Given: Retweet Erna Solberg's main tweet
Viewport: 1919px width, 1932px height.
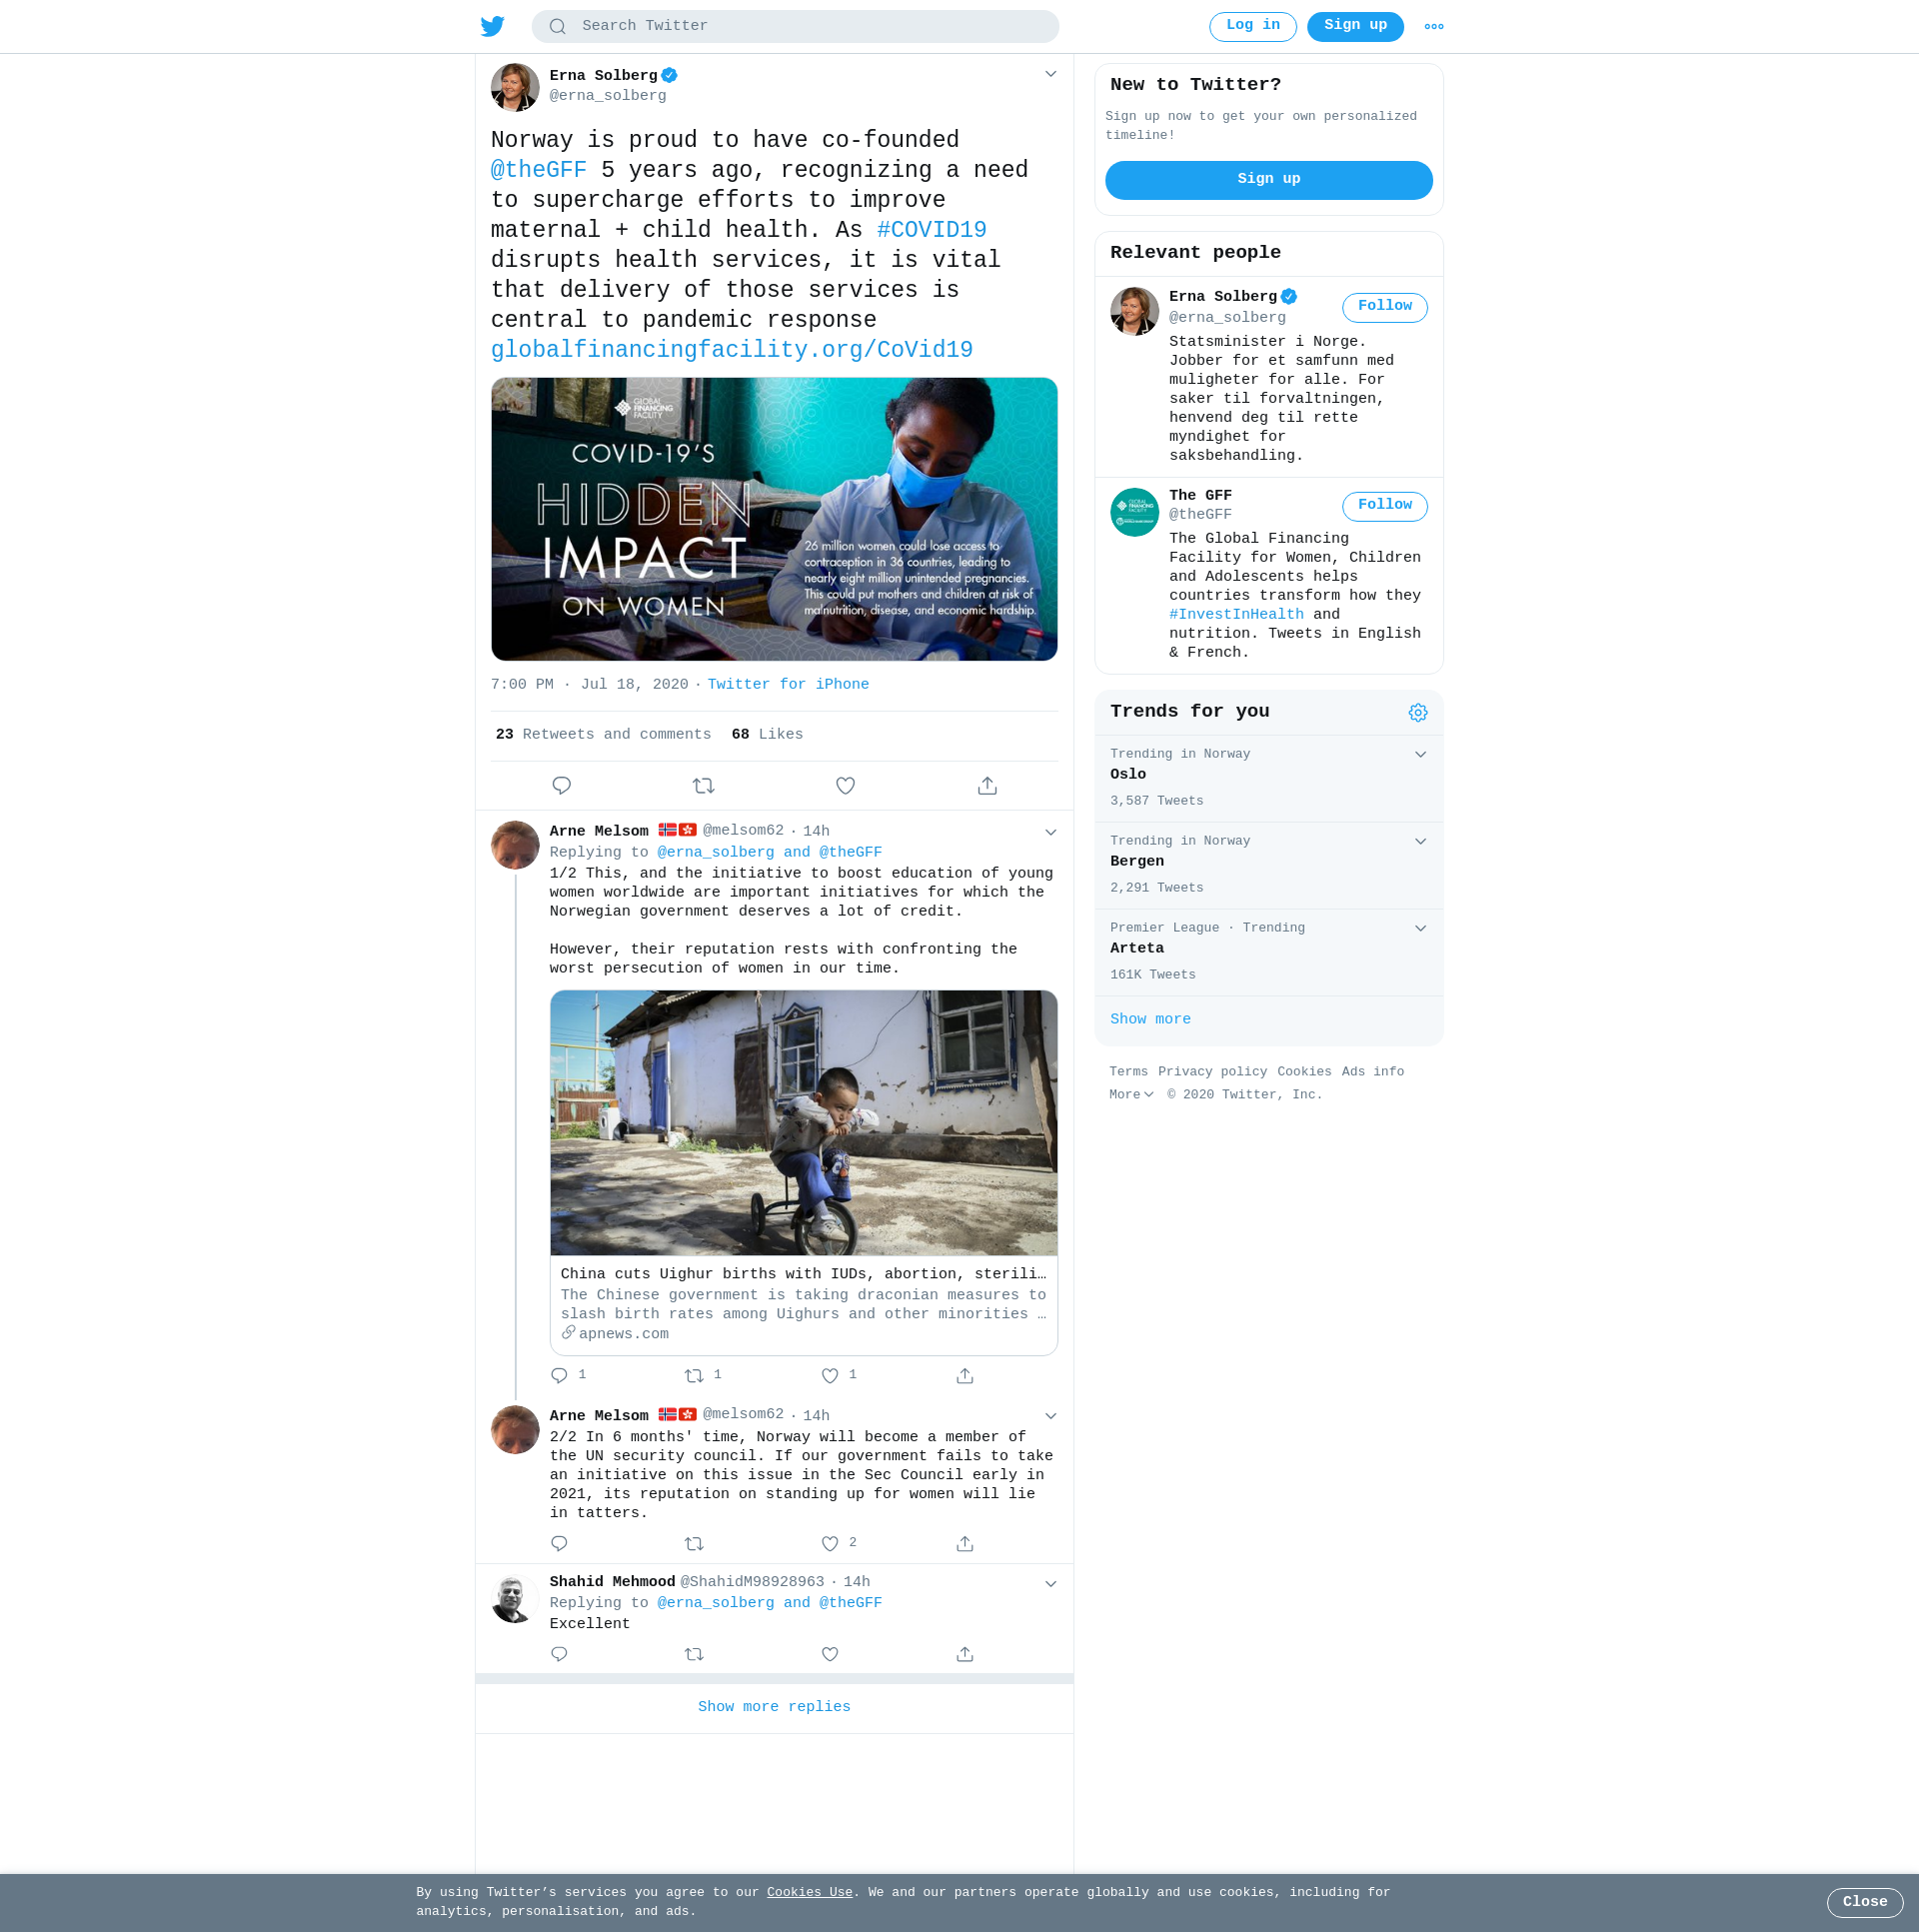Looking at the screenshot, I should pyautogui.click(x=704, y=786).
